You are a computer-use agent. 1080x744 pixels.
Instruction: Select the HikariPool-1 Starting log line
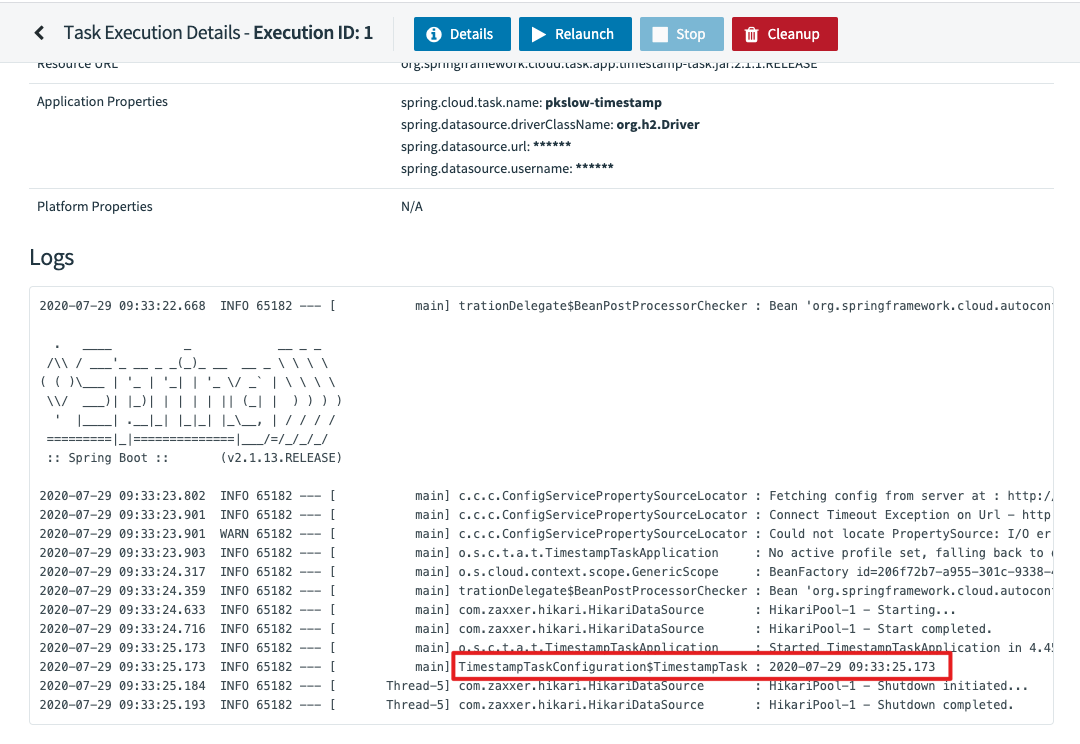(x=497, y=610)
